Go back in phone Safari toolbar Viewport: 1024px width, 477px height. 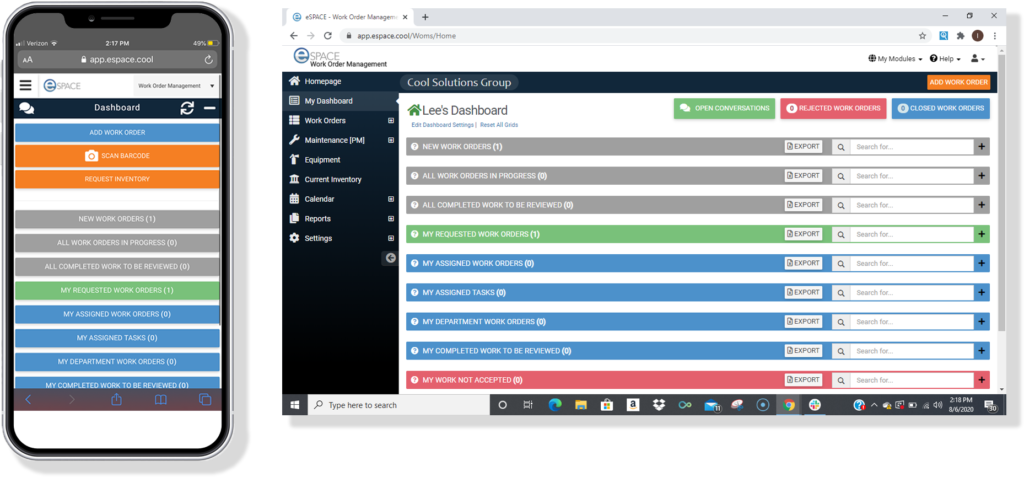(x=28, y=399)
